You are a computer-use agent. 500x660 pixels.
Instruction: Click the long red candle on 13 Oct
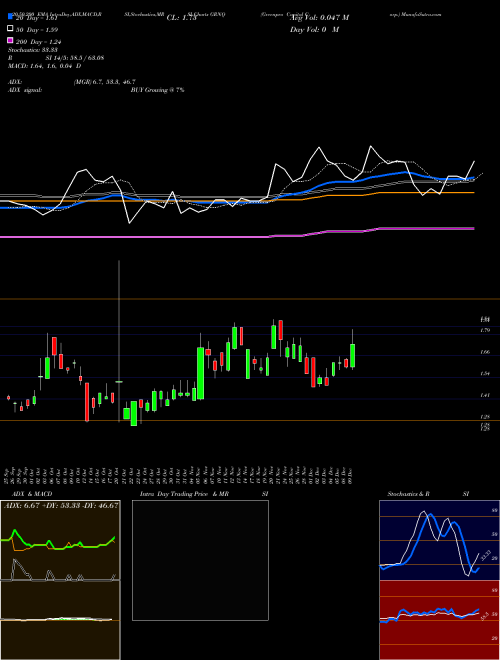(87, 402)
